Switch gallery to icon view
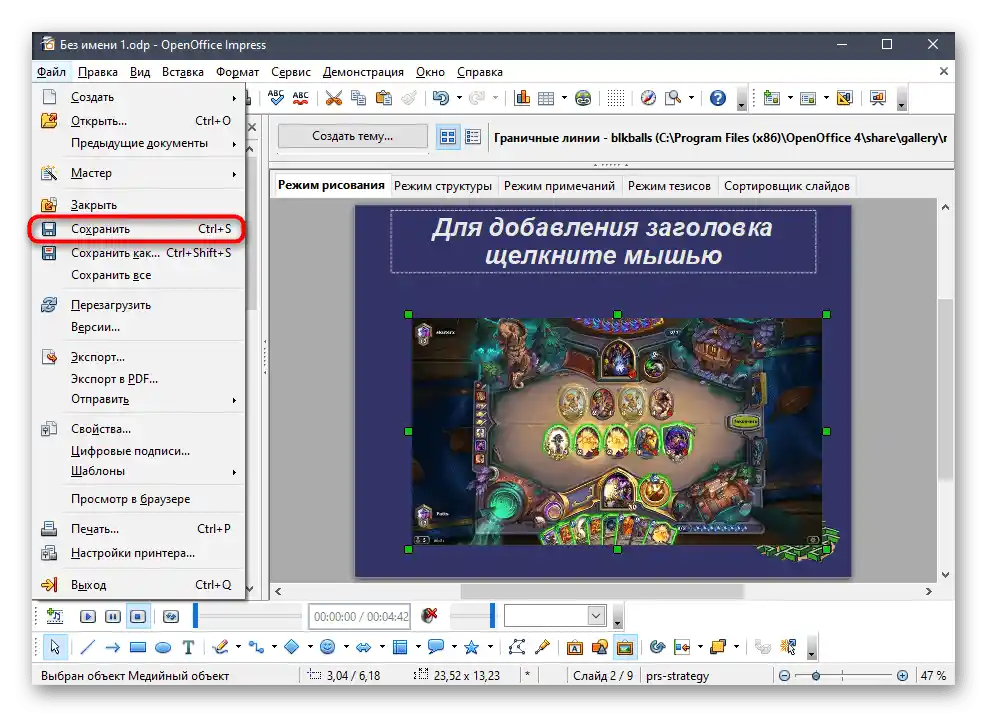This screenshot has height=717, width=987. 448,137
